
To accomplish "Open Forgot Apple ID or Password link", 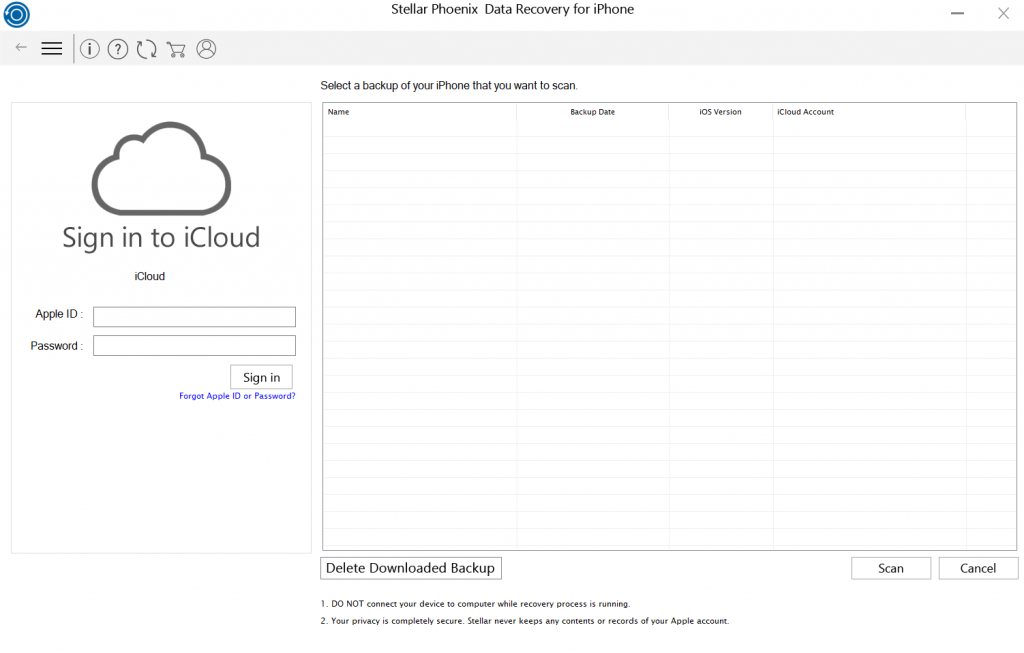I will [237, 396].
